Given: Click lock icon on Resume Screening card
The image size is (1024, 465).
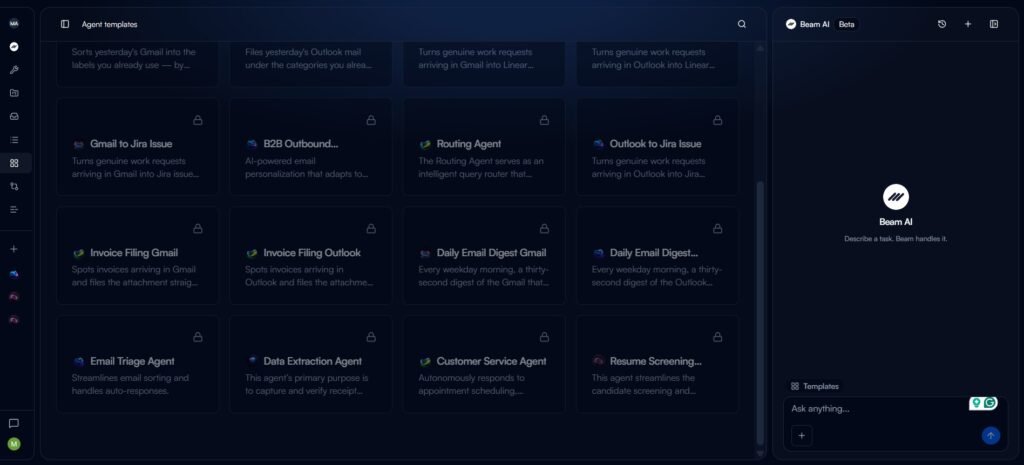Looking at the screenshot, I should 718,337.
